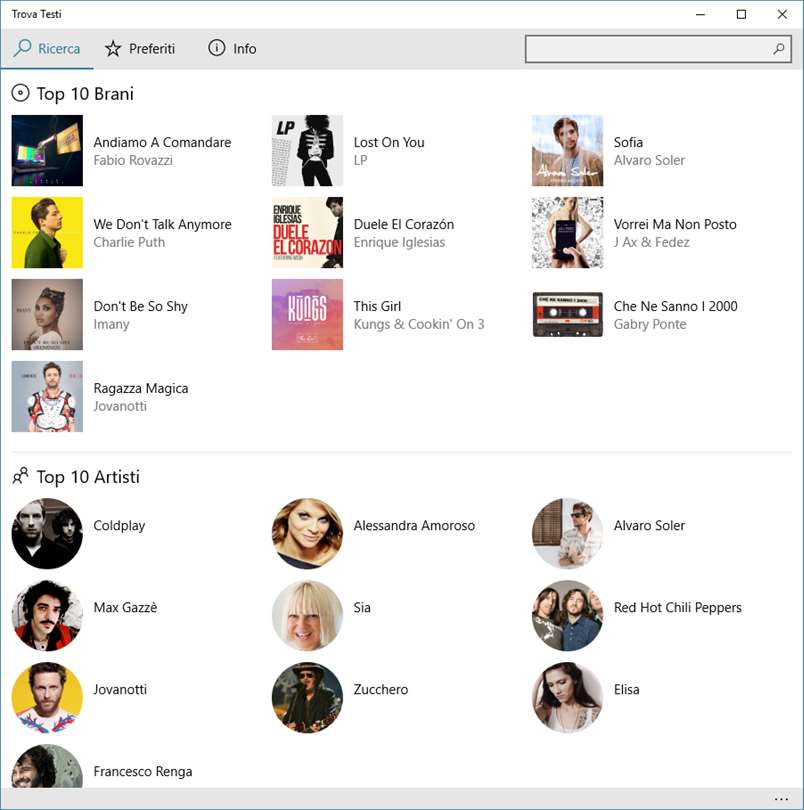Select the Francesco Renga artist photo

click(x=47, y=766)
